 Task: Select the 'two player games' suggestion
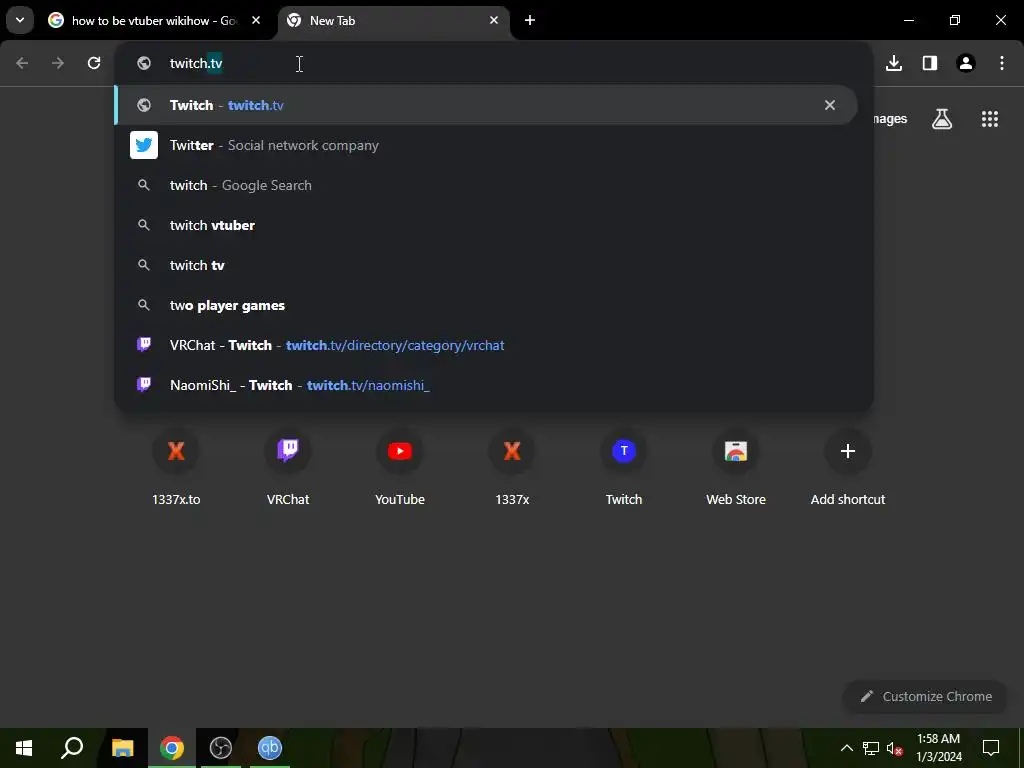[486, 305]
